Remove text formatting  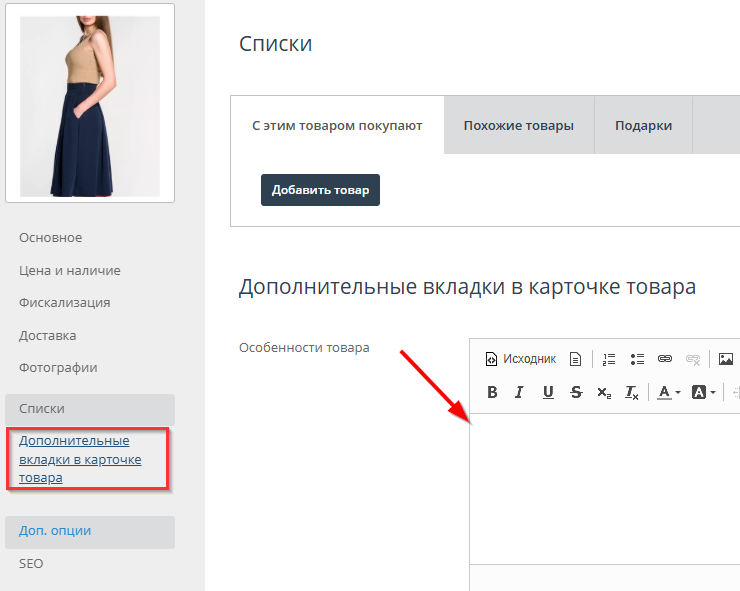click(632, 393)
